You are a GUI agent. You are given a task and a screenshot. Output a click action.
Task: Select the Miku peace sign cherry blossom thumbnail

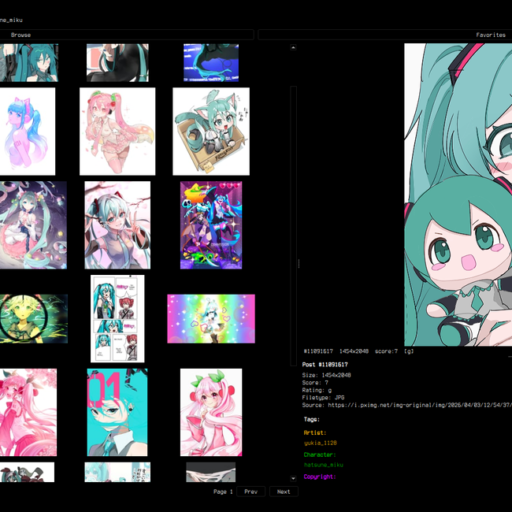(x=117, y=225)
